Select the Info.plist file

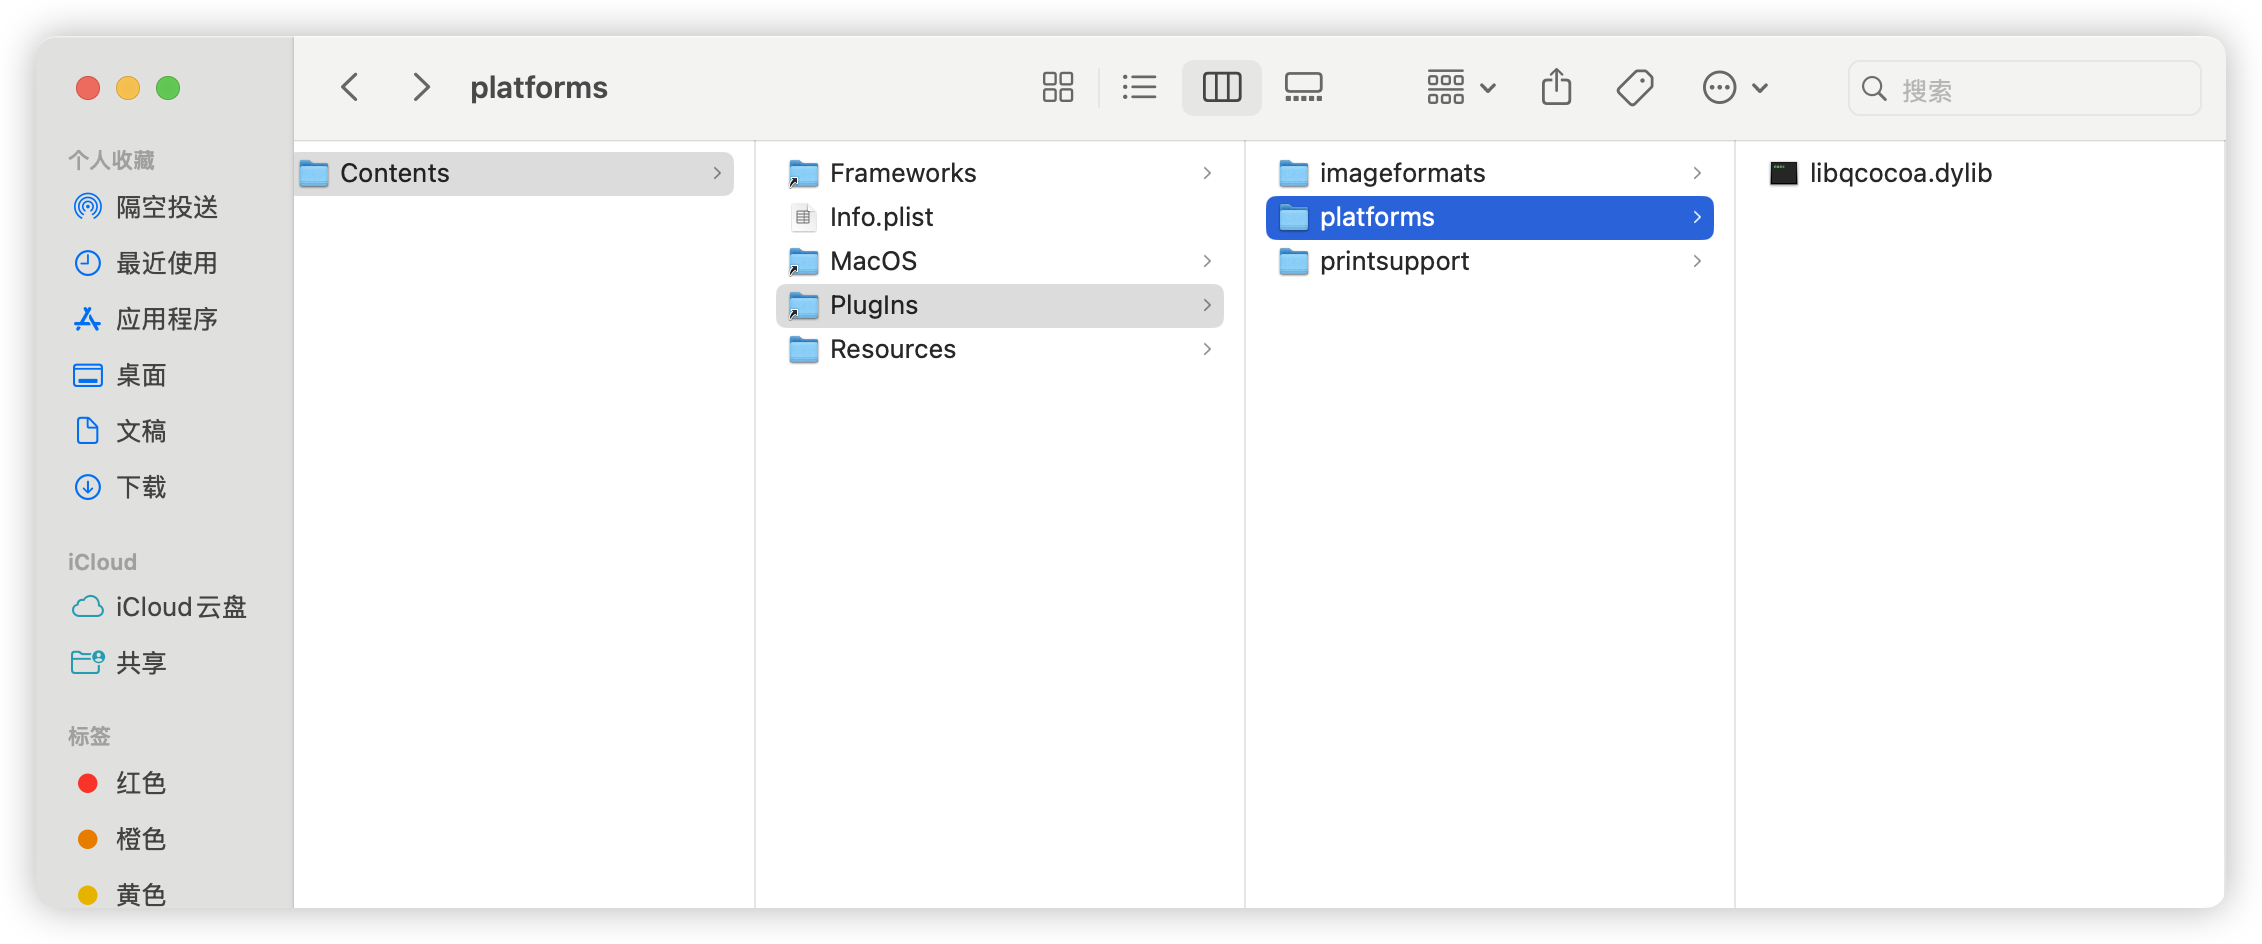(881, 217)
